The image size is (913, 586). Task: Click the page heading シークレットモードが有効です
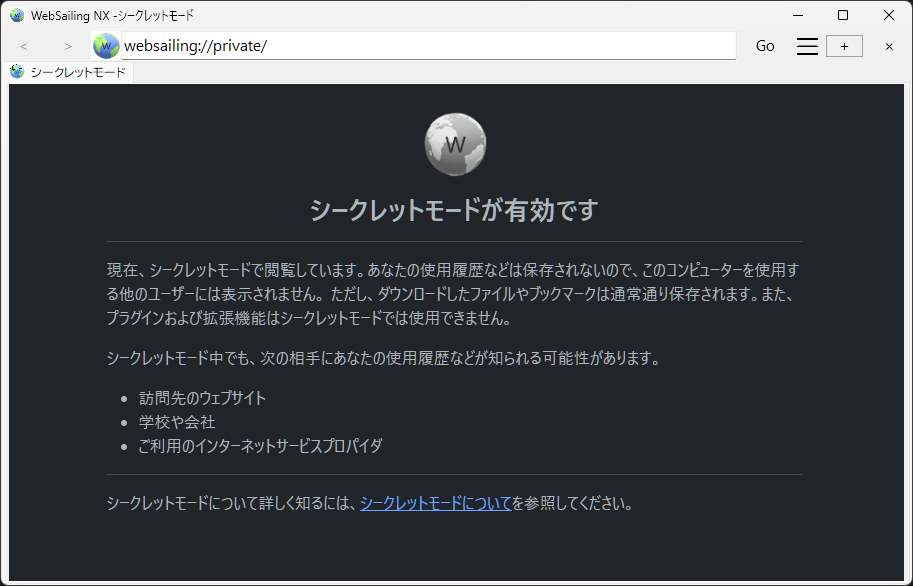coord(455,211)
